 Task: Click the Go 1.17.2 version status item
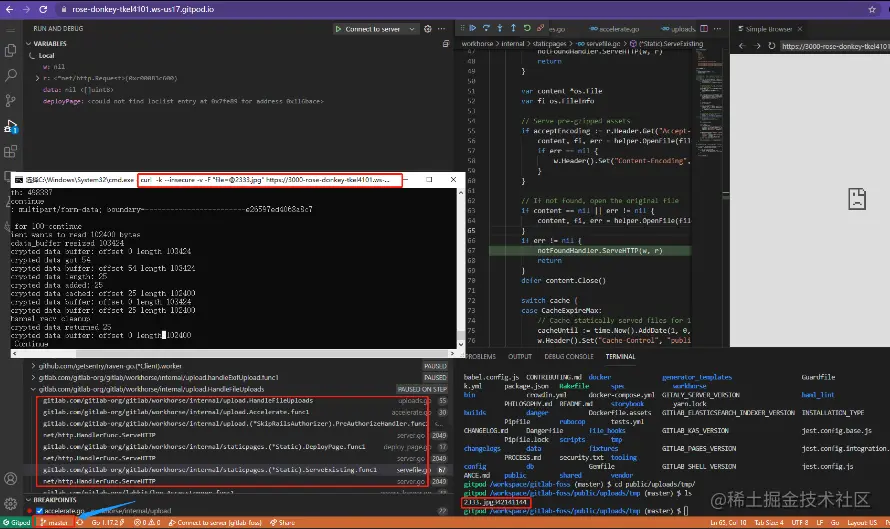[108, 522]
